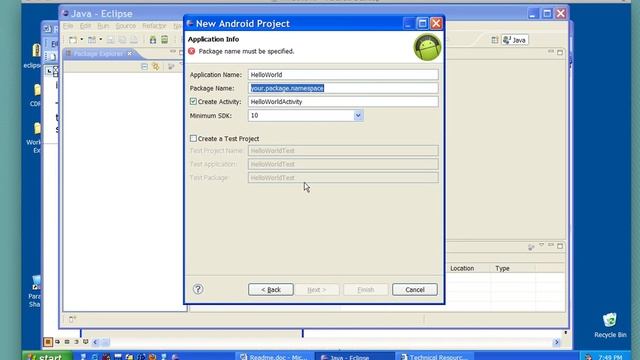Click the Windows start button
Screen dimensions: 640x360
47,356
